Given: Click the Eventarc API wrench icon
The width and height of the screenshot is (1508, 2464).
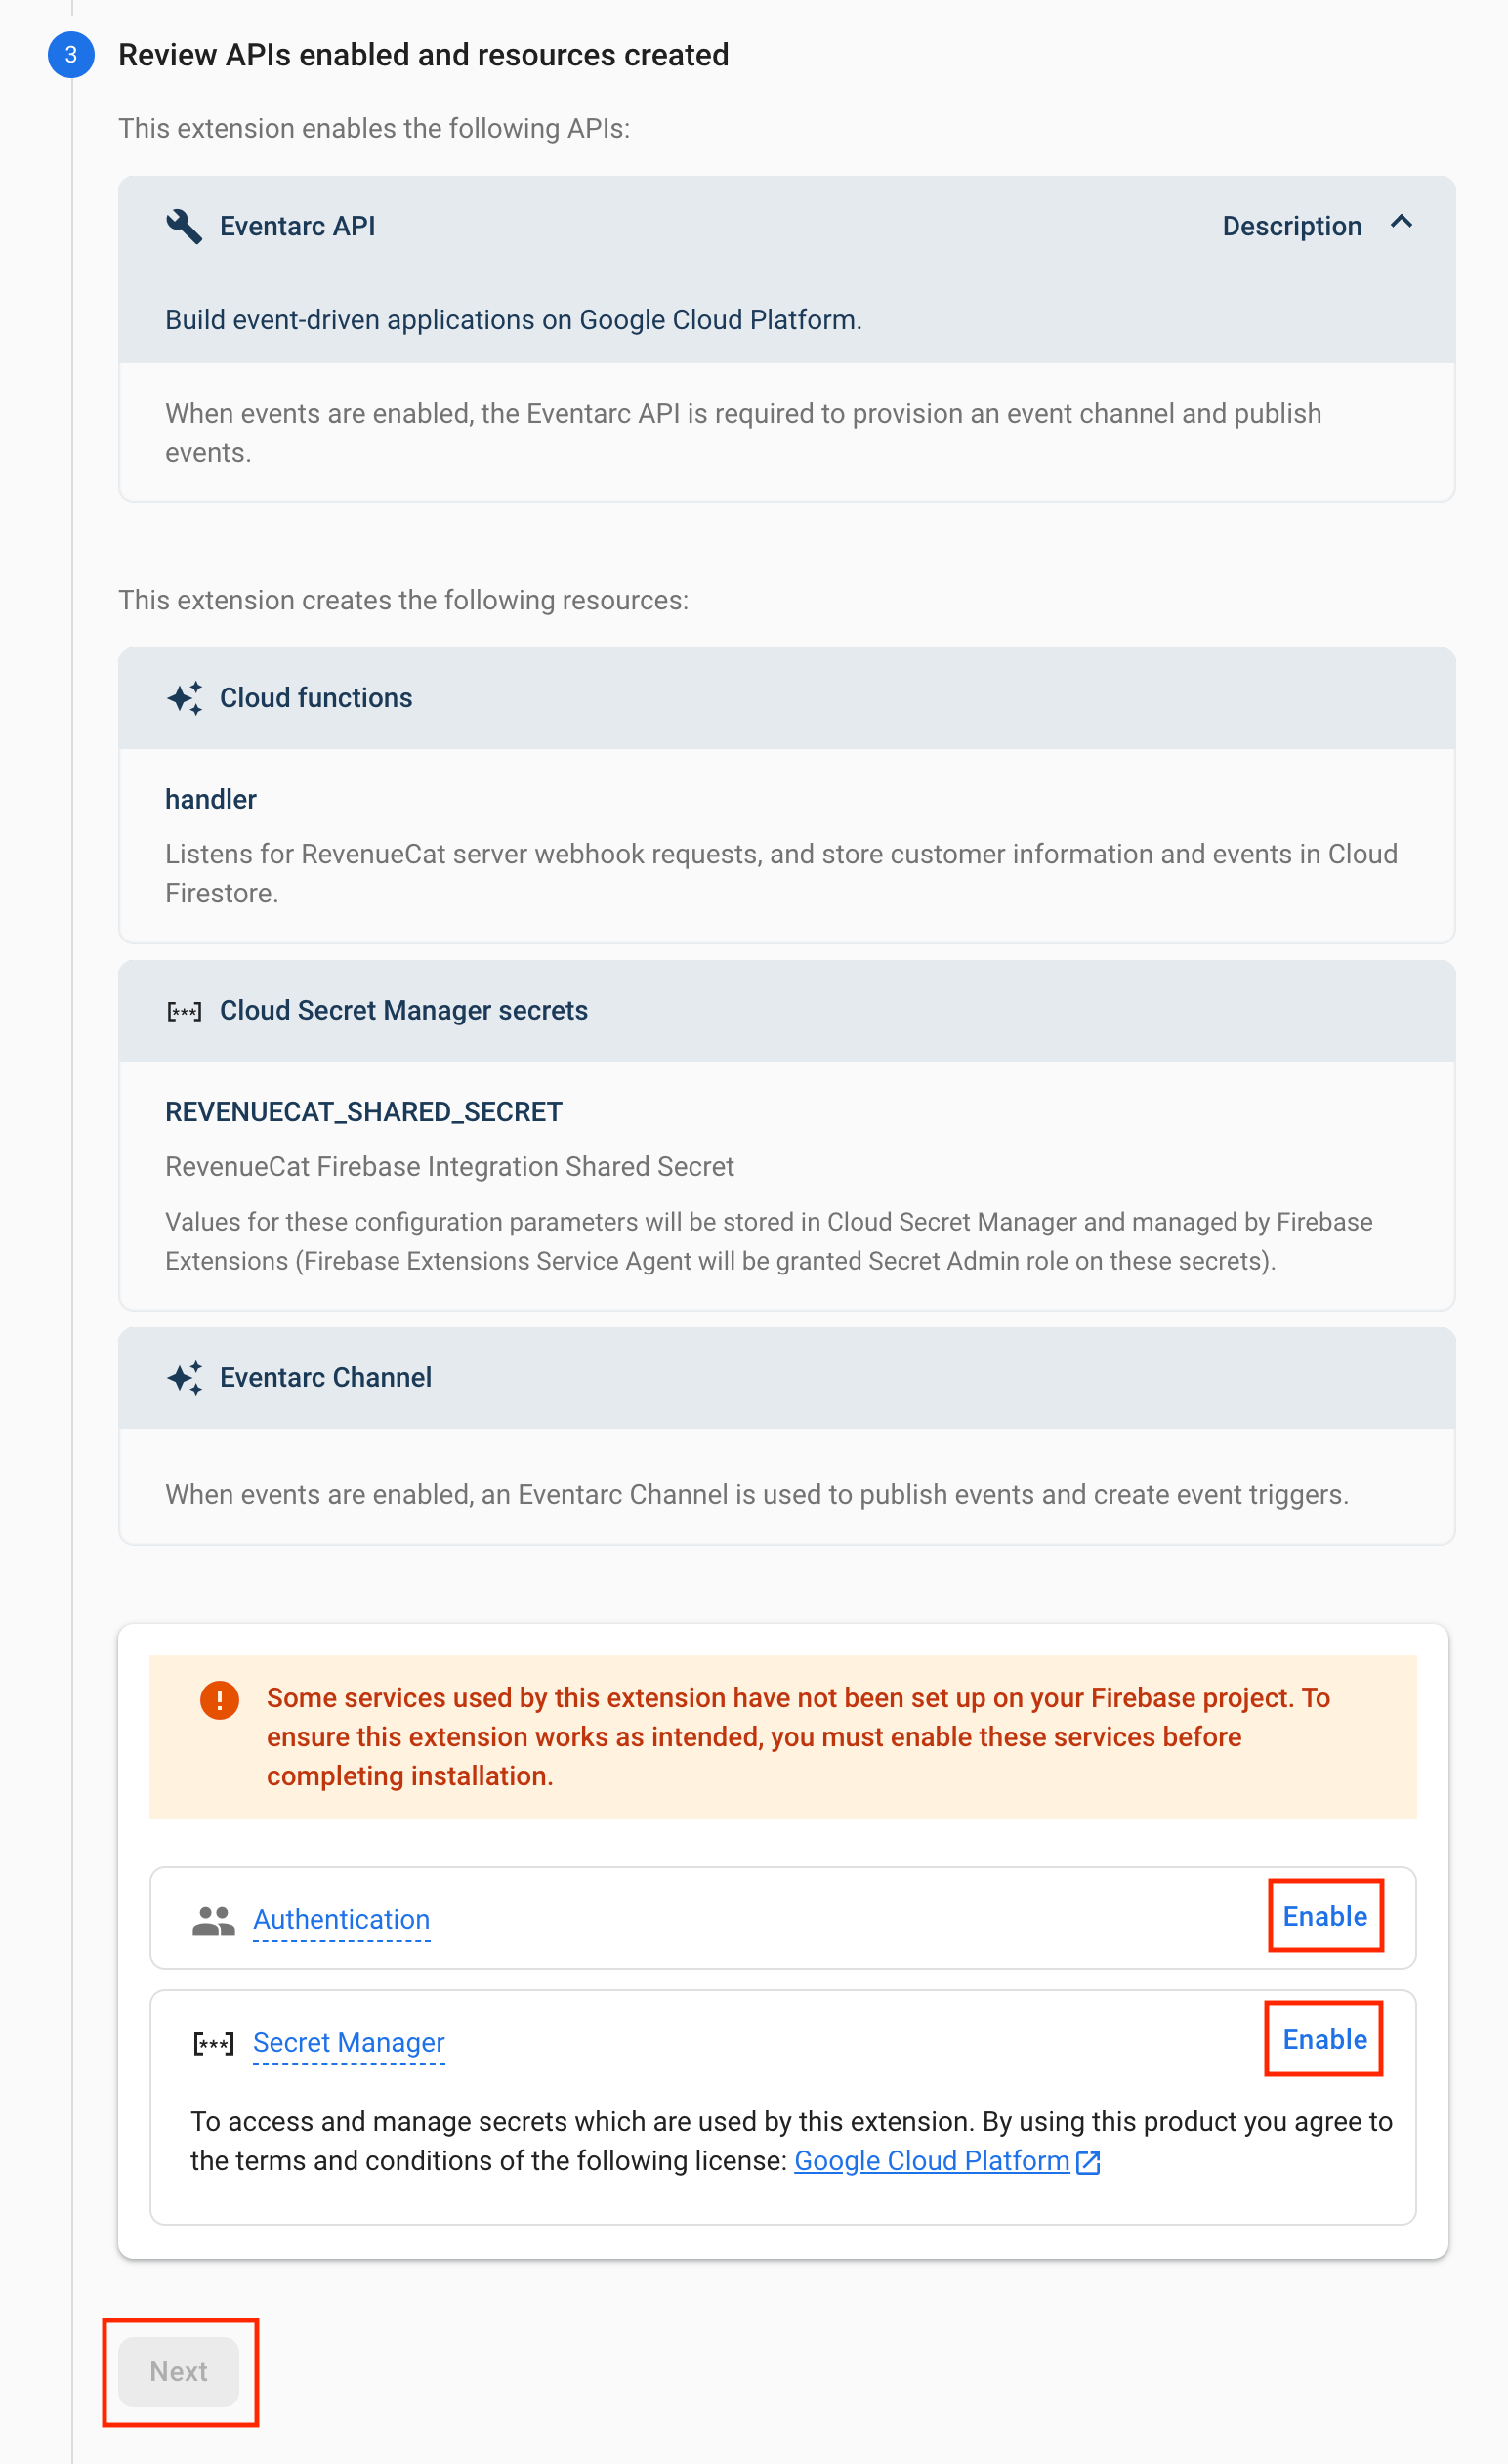Looking at the screenshot, I should pos(184,226).
